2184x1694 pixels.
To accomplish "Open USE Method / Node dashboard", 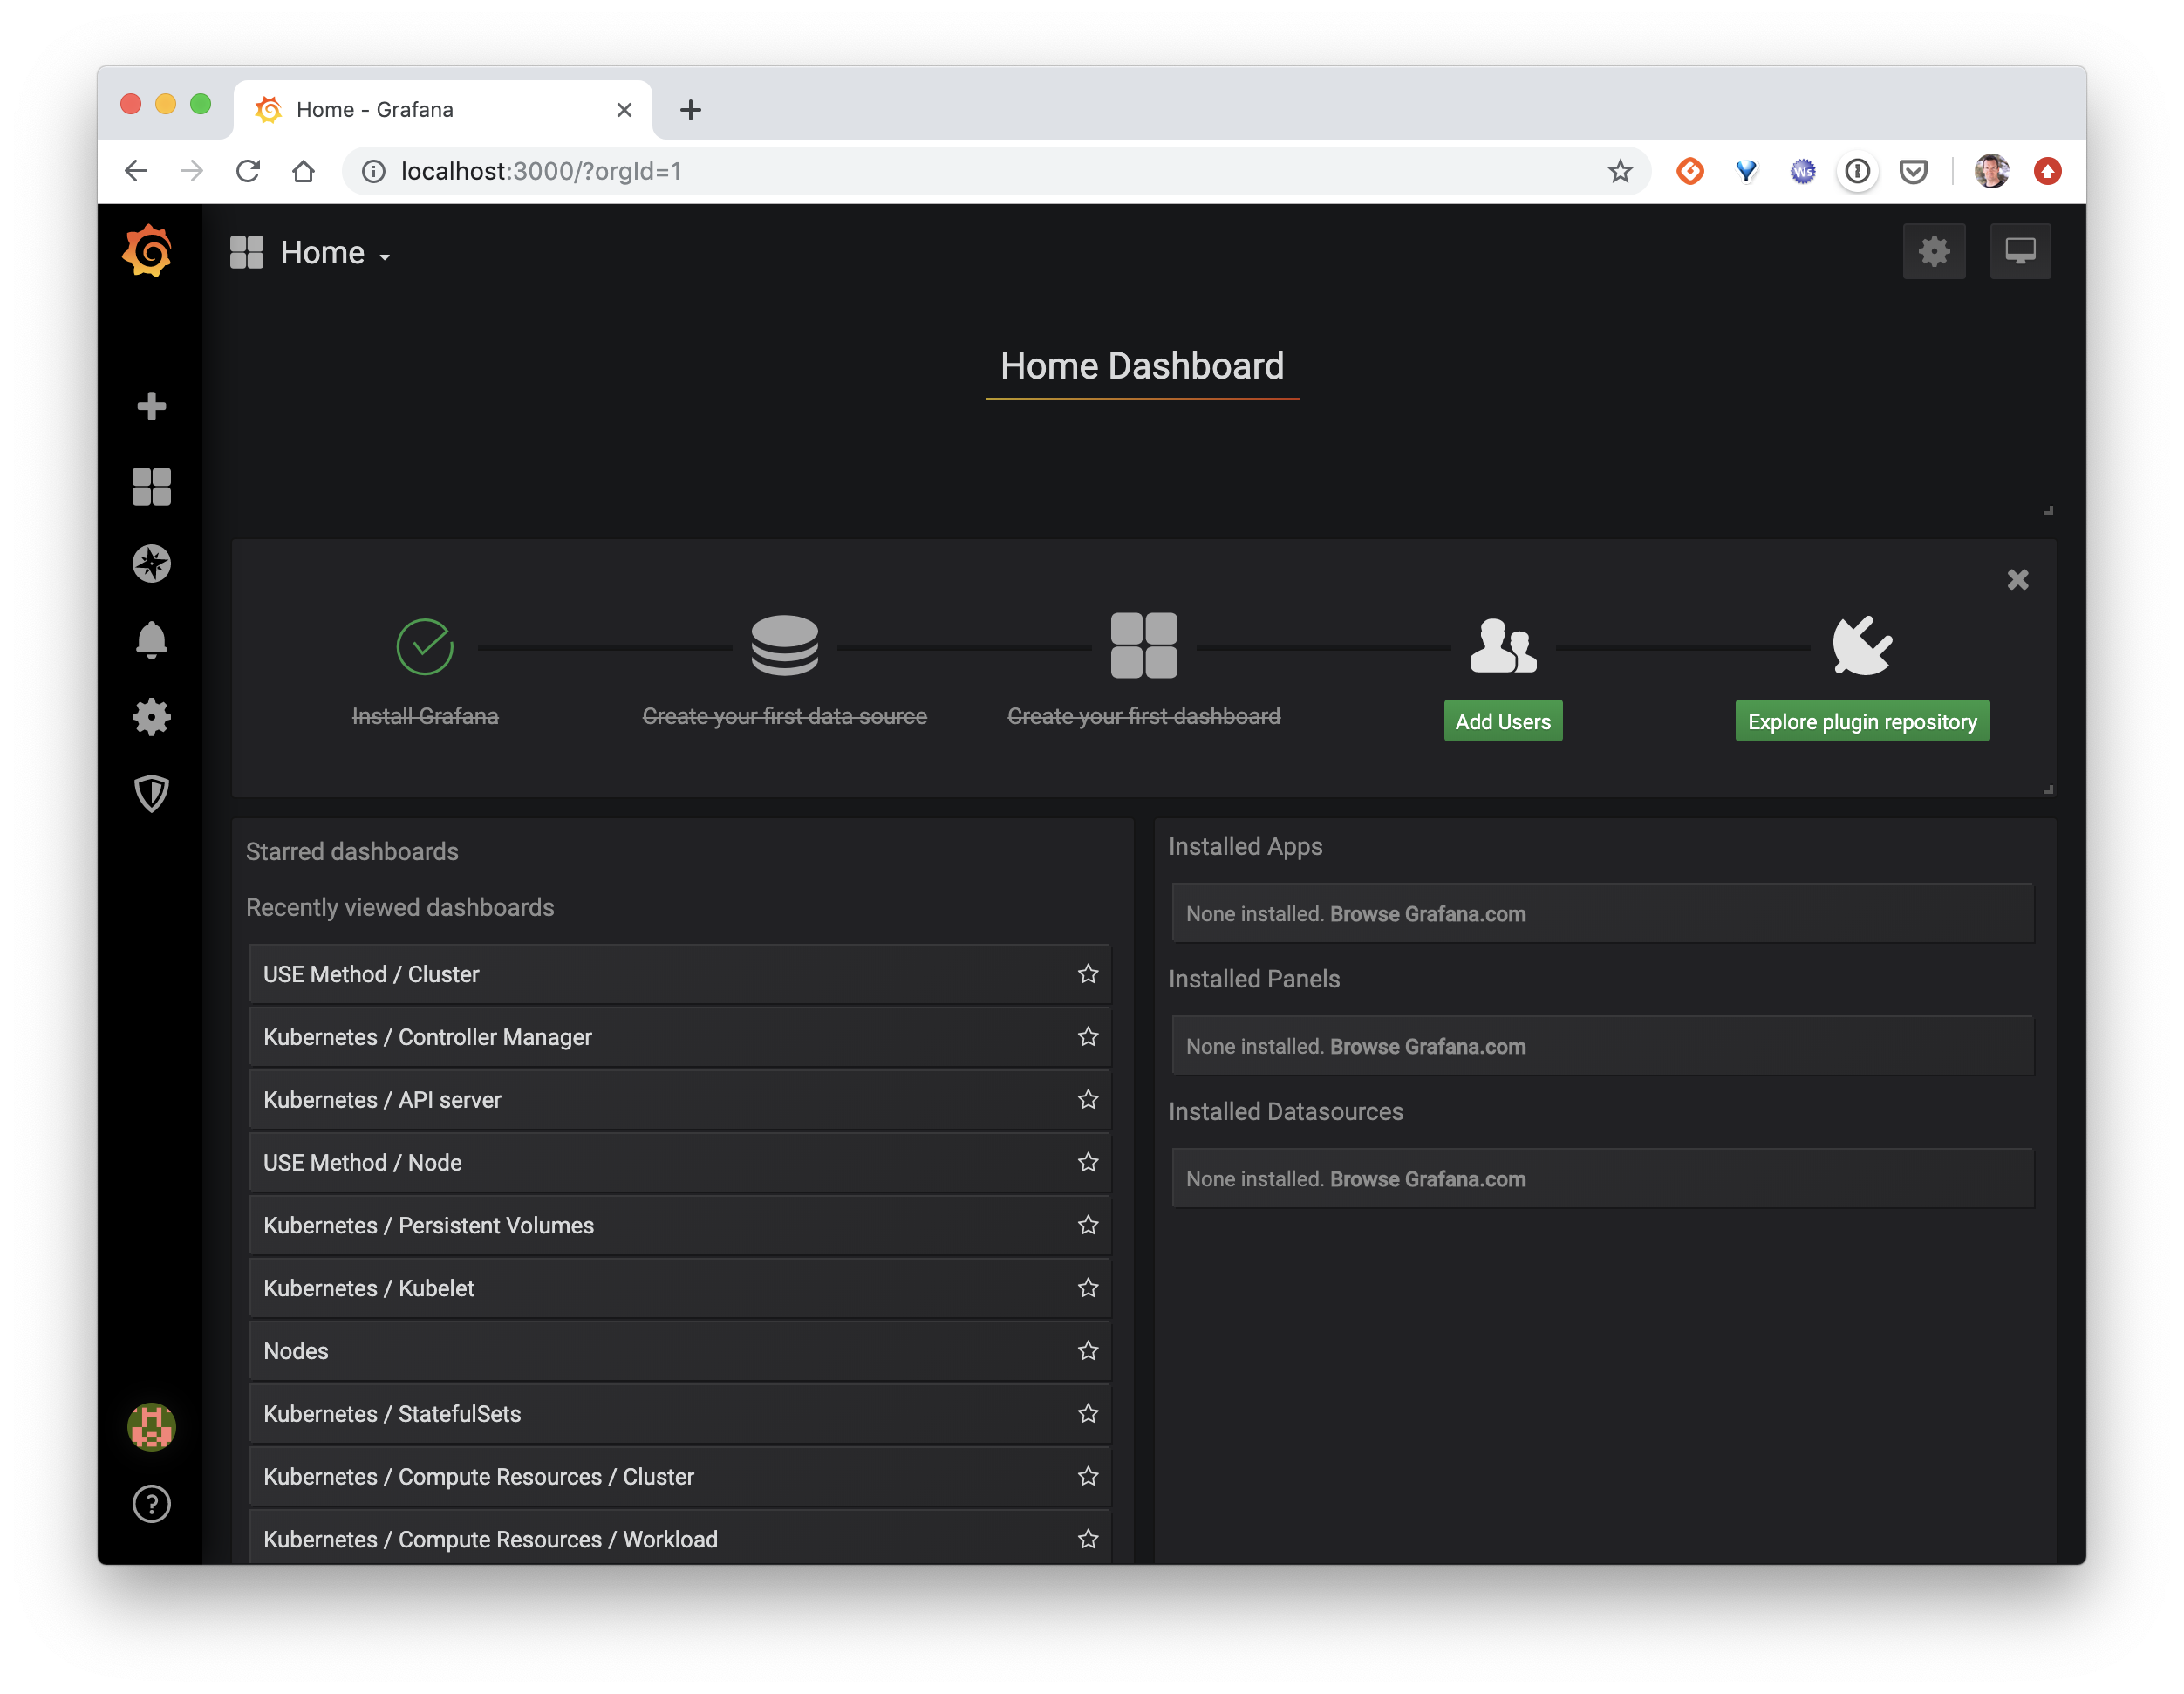I will [x=679, y=1163].
